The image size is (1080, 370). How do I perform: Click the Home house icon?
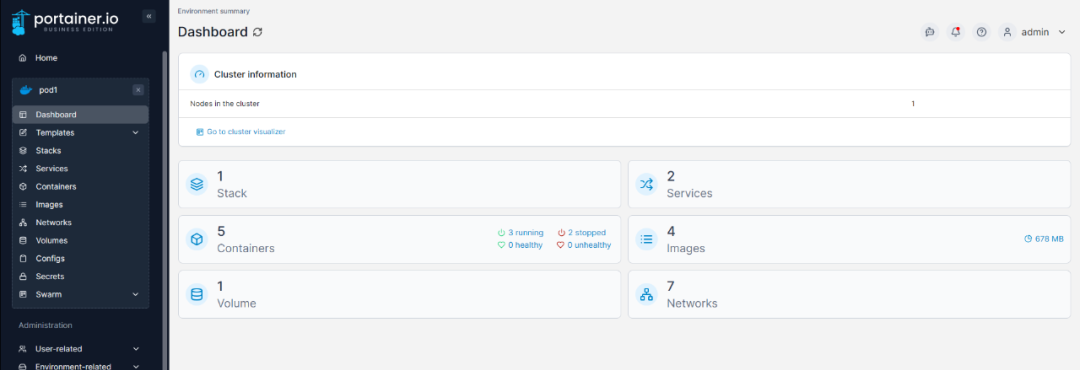[23, 58]
